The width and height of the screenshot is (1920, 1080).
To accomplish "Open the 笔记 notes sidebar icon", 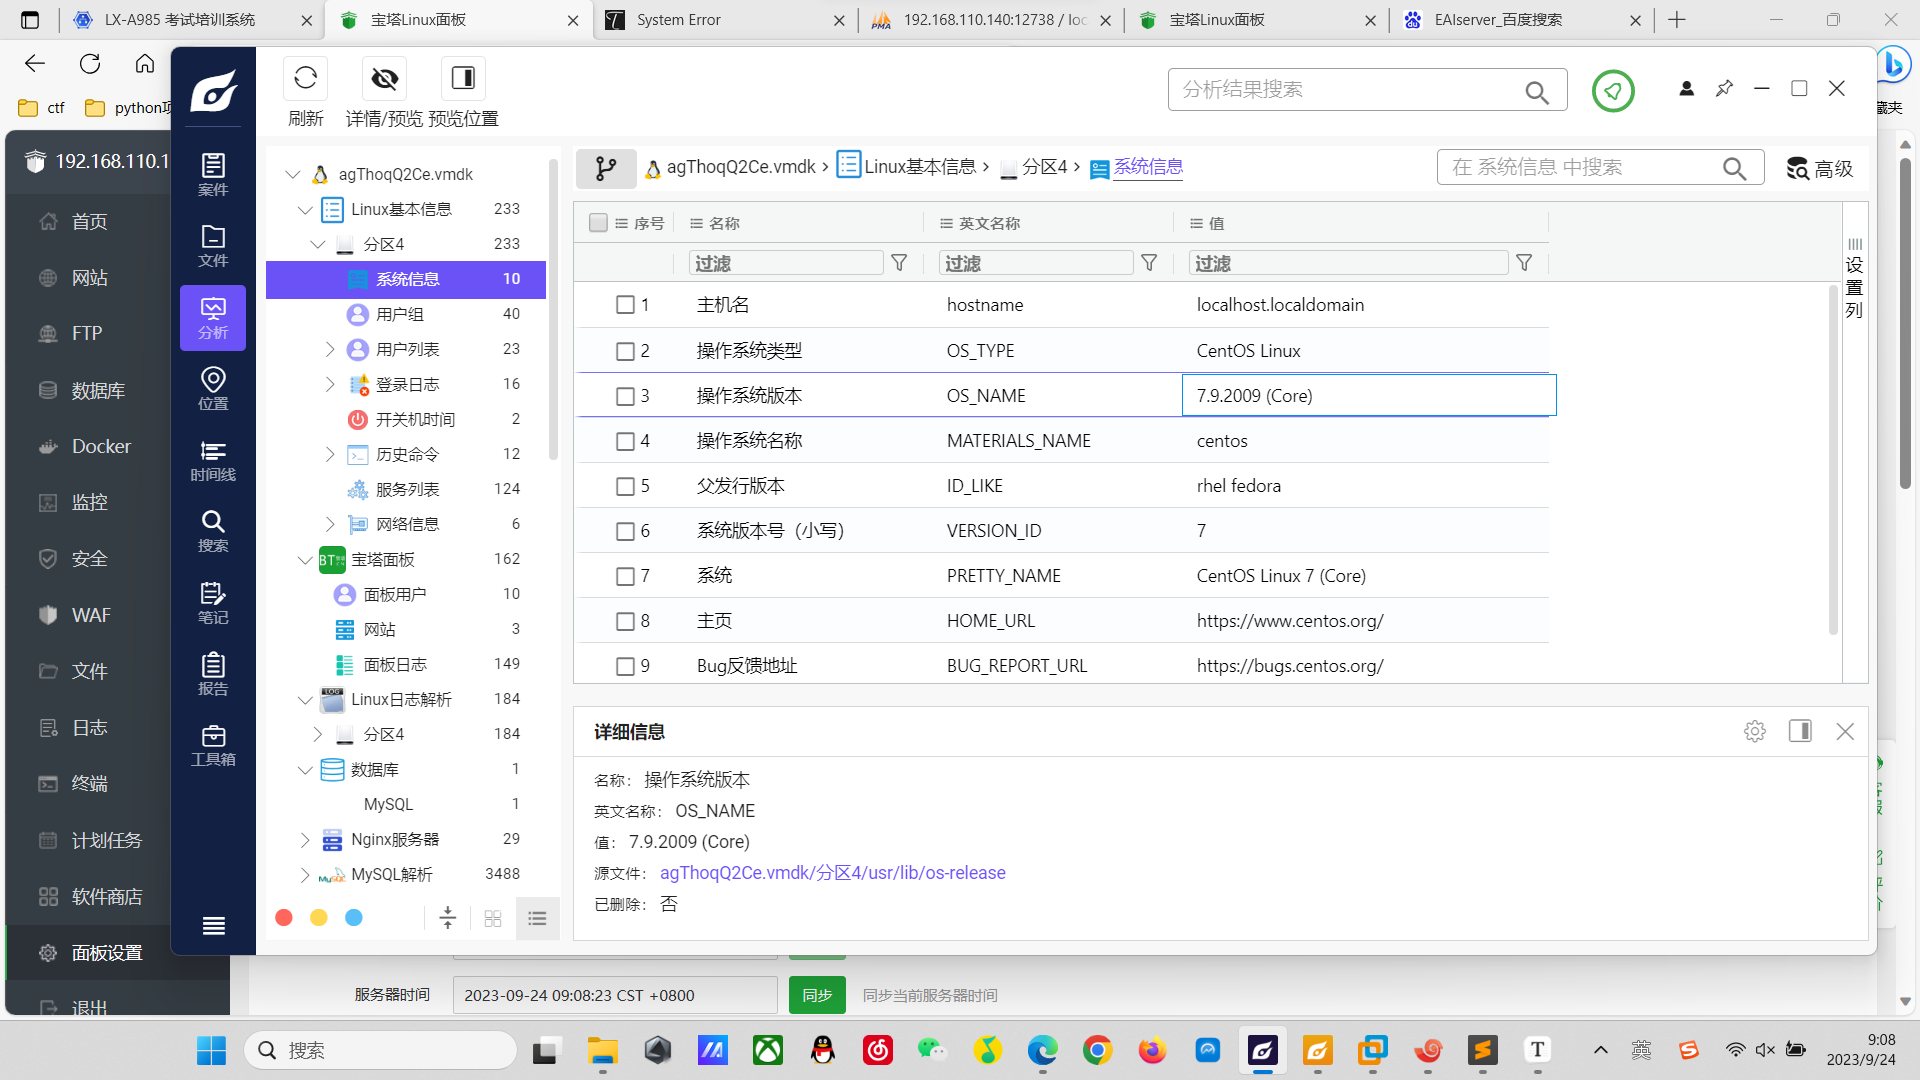I will pos(213,602).
